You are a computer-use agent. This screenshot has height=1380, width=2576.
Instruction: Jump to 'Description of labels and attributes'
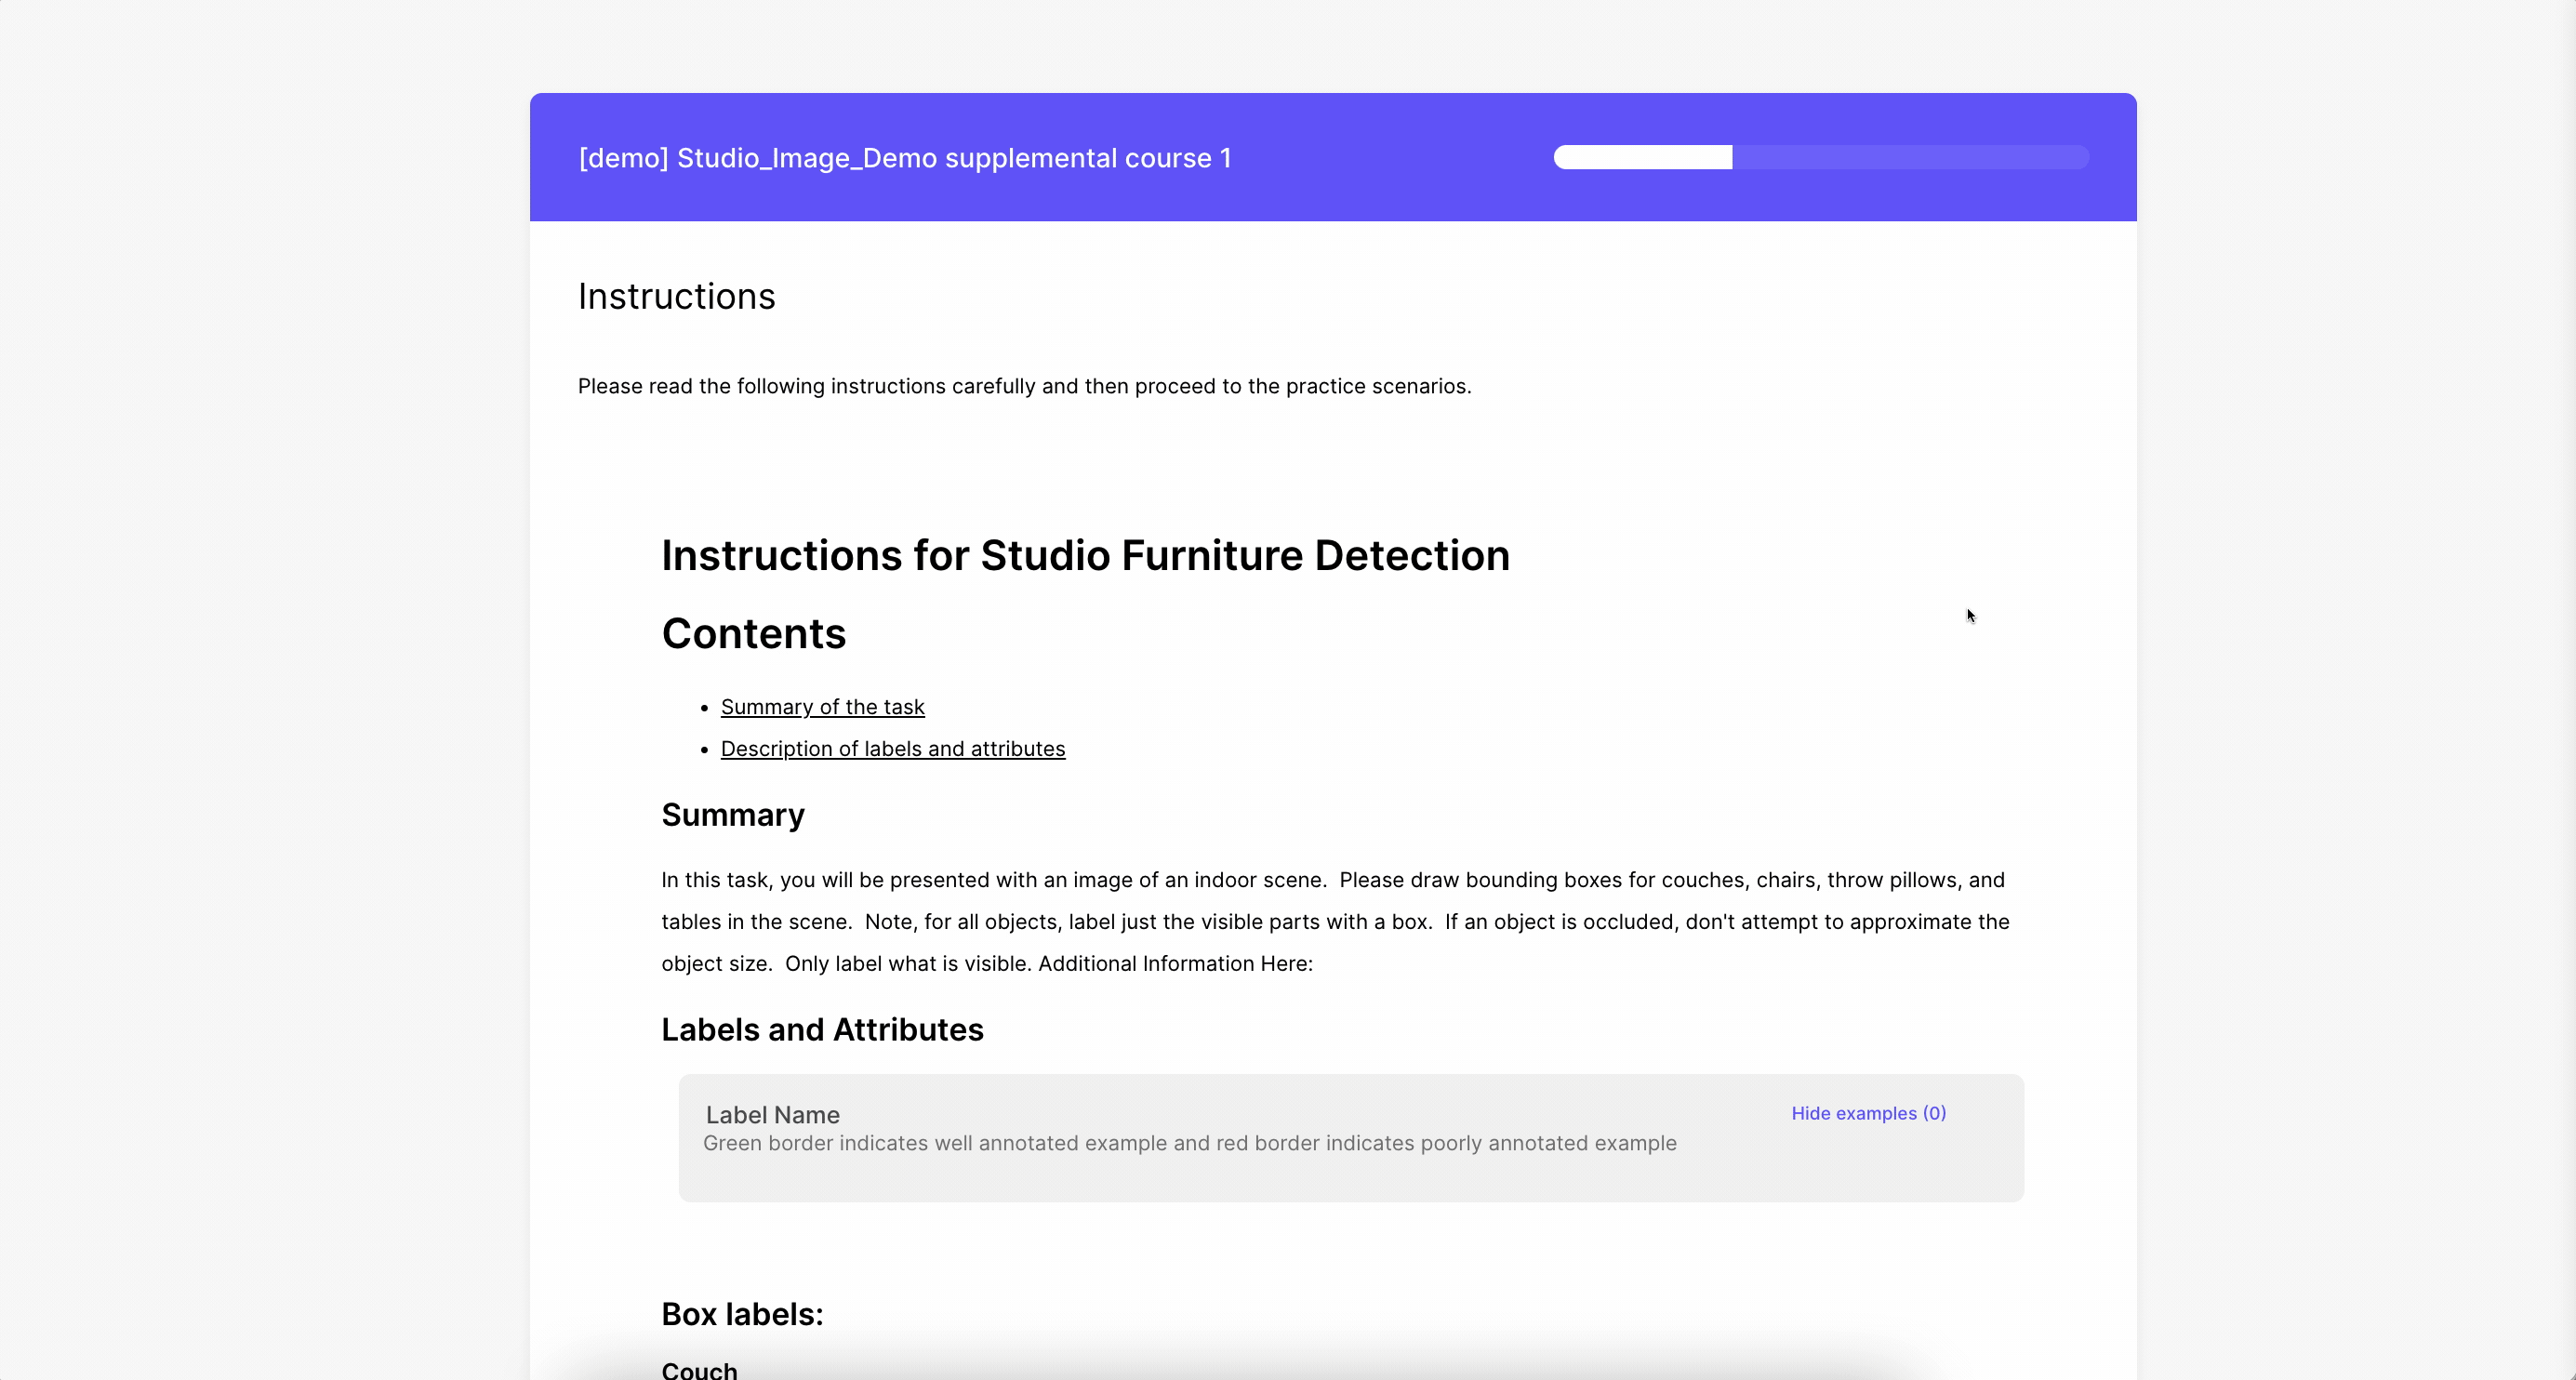click(892, 749)
